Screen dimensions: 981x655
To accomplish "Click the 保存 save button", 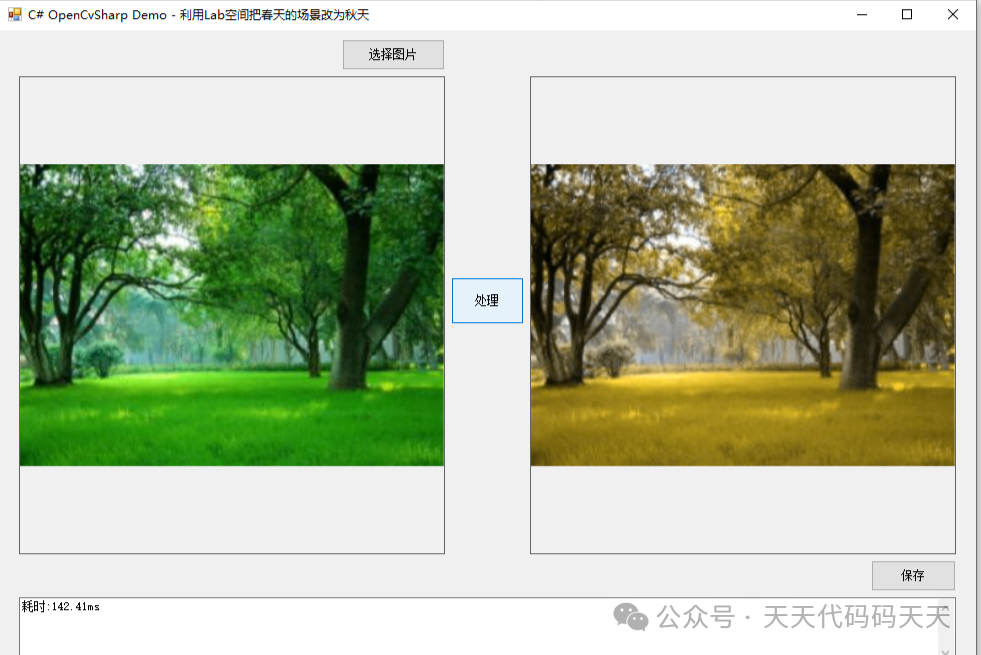I will [913, 575].
